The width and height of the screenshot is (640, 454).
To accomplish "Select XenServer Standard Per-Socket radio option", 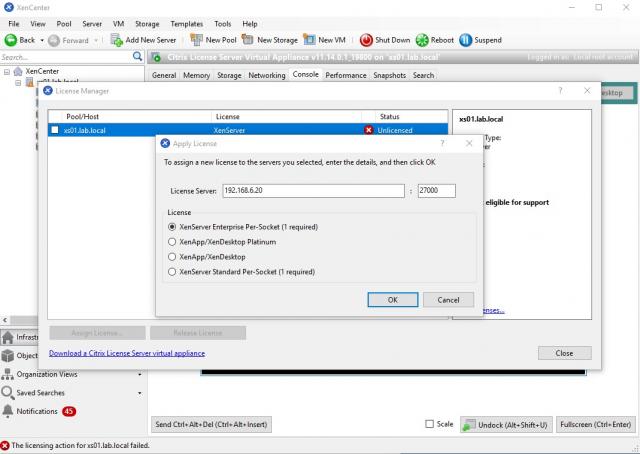I will (172, 272).
